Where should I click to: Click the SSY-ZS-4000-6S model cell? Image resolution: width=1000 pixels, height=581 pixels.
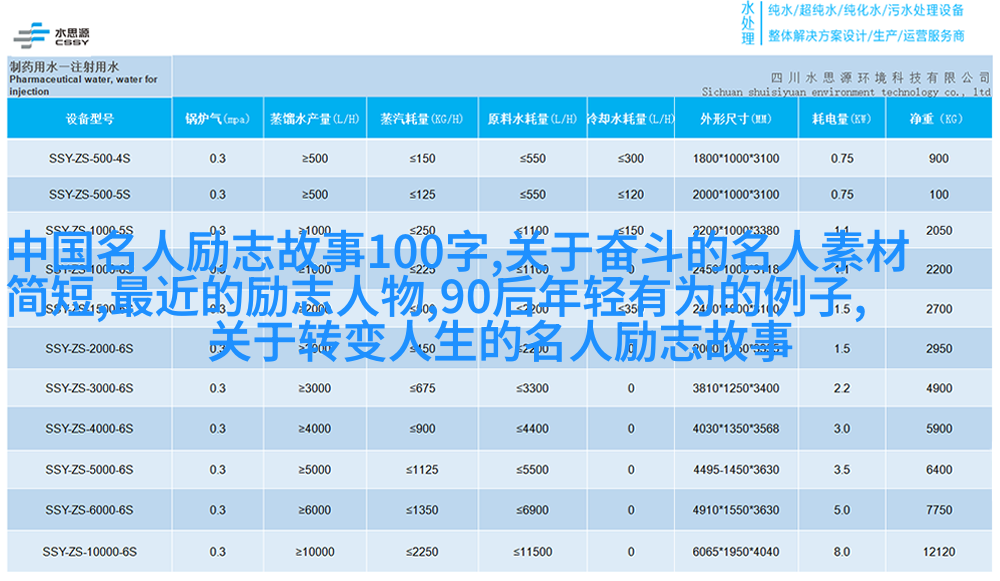point(89,428)
